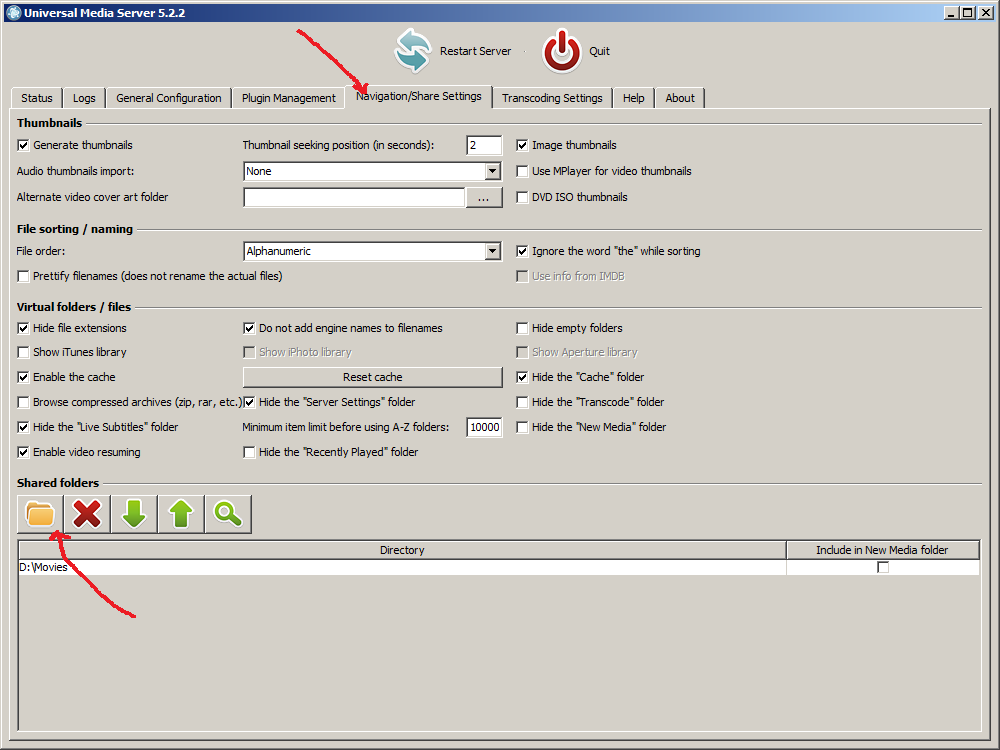Enable DVD ISO thumbnails checkbox
Screen dimensions: 1000x750
coord(522,197)
